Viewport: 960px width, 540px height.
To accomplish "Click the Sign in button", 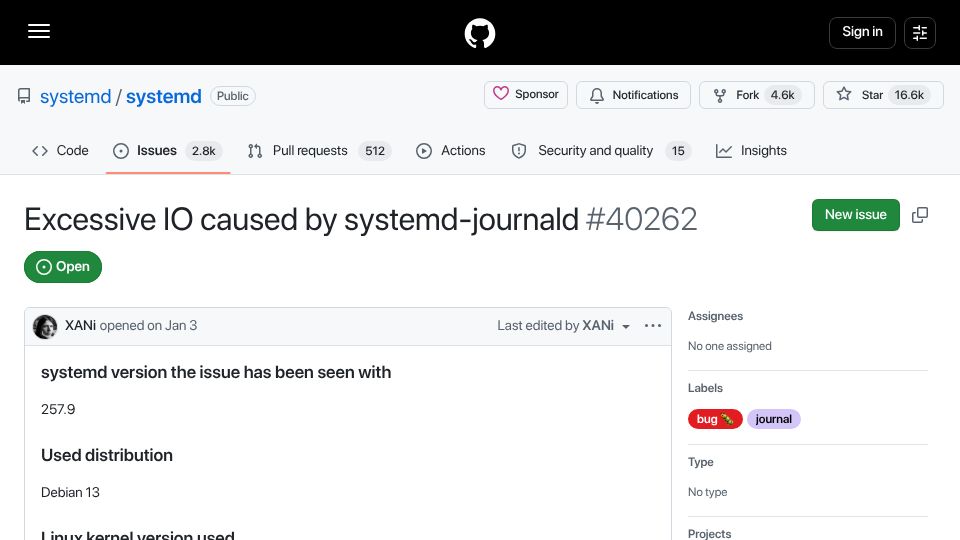I will coord(862,32).
